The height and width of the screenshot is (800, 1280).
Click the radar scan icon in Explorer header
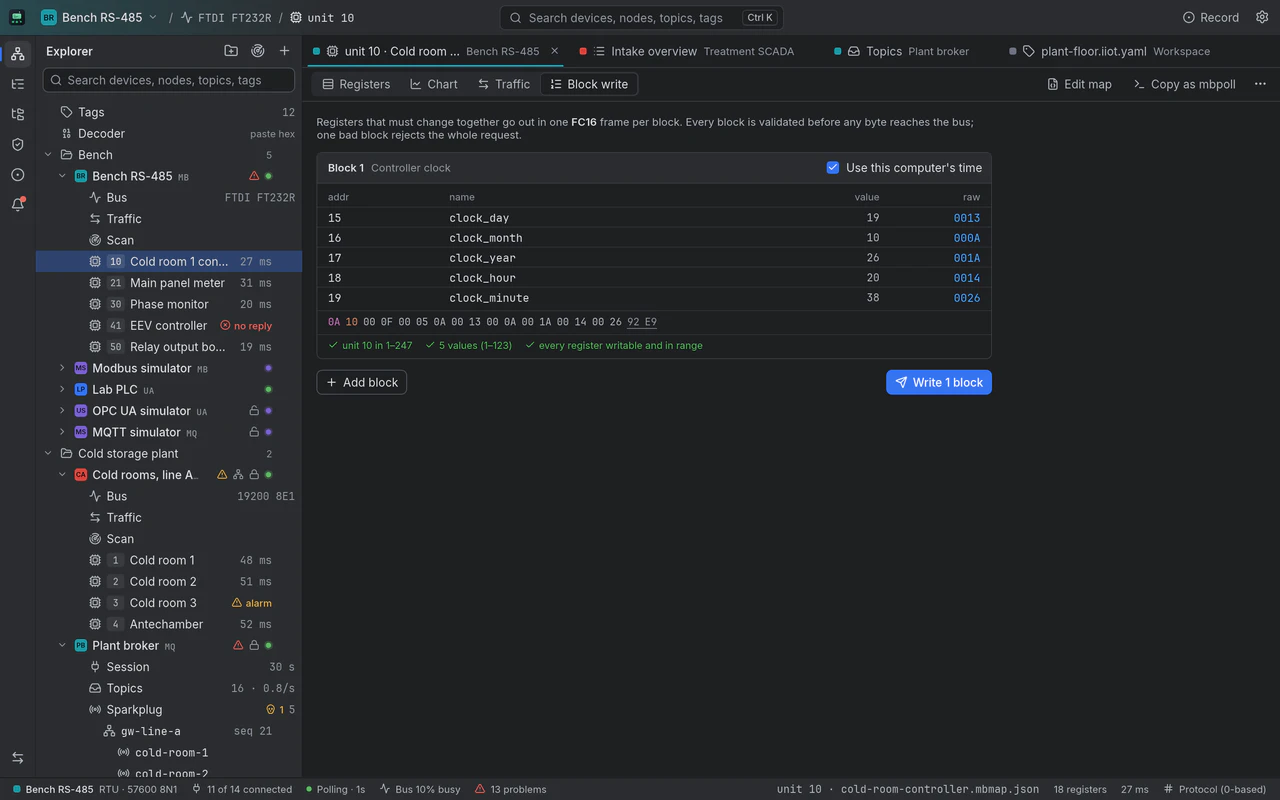coord(258,51)
